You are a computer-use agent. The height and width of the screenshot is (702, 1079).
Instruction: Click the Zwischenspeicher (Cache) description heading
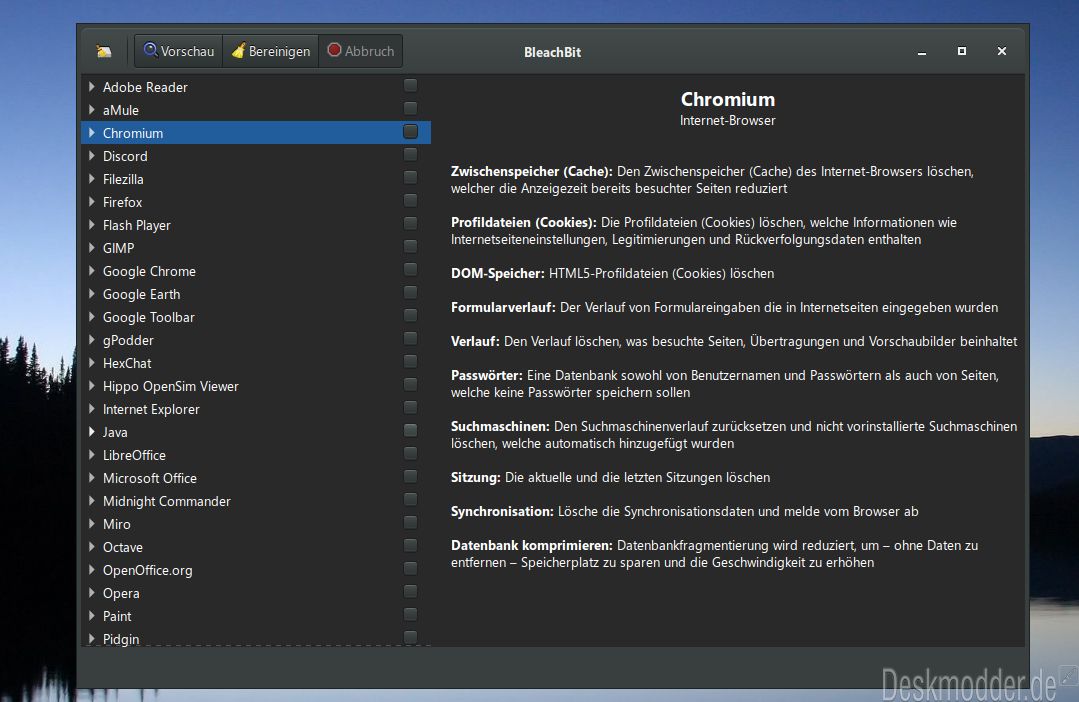click(531, 171)
